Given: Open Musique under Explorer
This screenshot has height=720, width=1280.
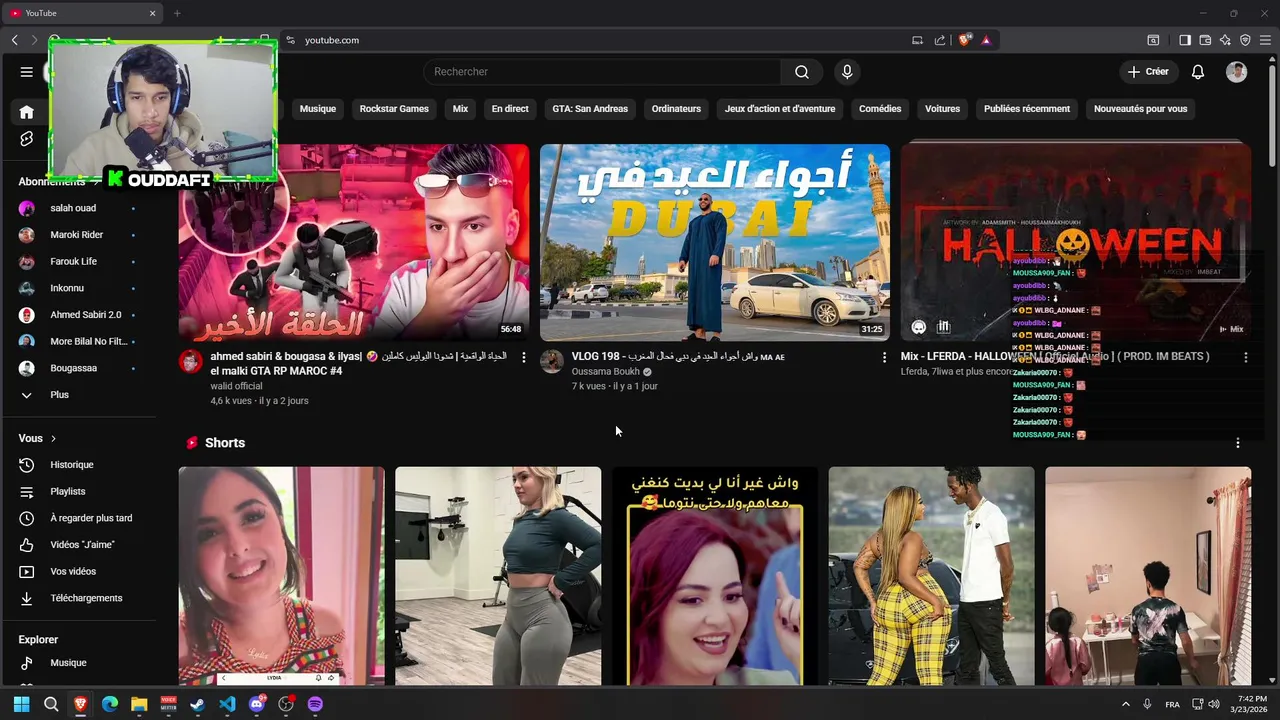Looking at the screenshot, I should pyautogui.click(x=68, y=663).
